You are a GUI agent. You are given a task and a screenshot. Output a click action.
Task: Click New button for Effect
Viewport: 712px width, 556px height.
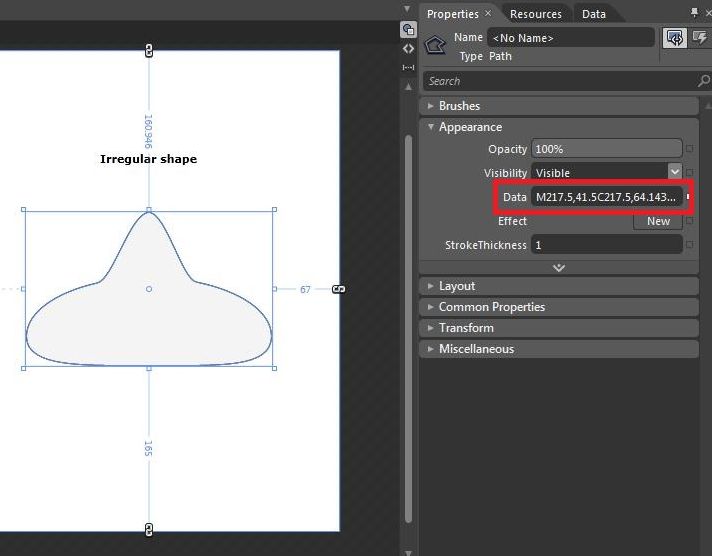click(658, 221)
